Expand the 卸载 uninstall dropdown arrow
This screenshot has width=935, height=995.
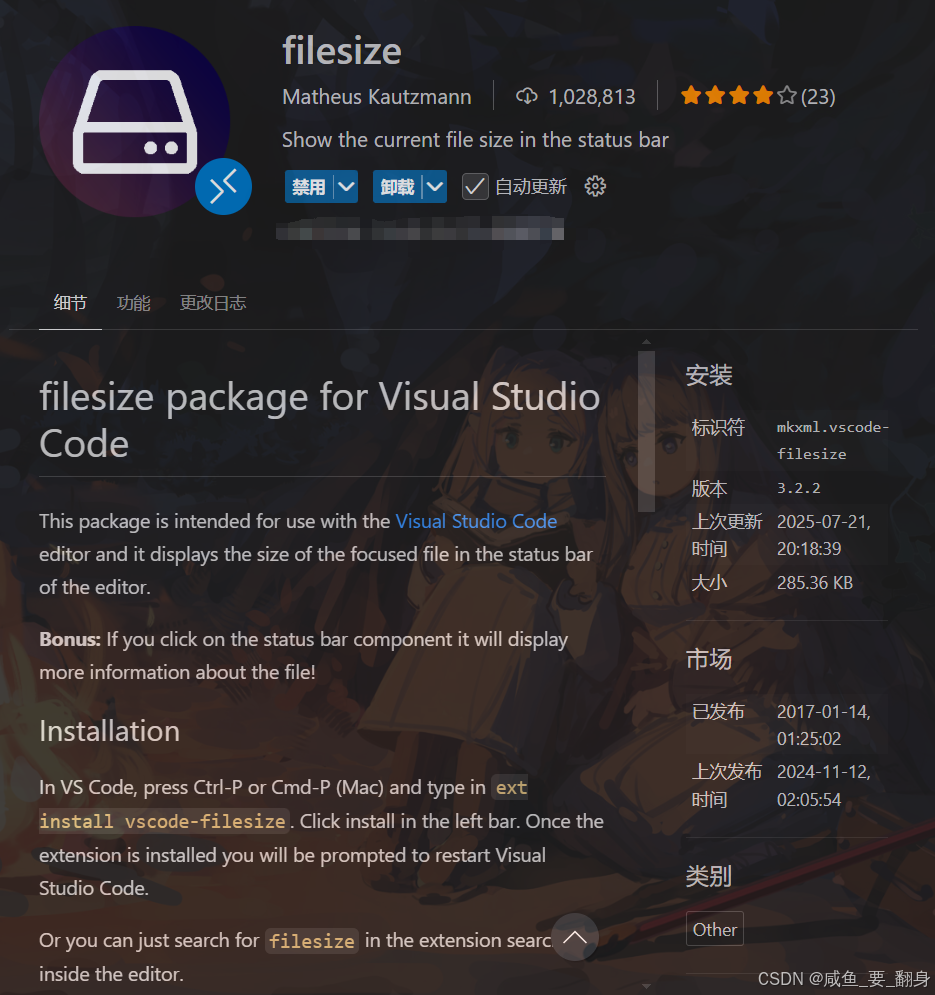tap(435, 187)
